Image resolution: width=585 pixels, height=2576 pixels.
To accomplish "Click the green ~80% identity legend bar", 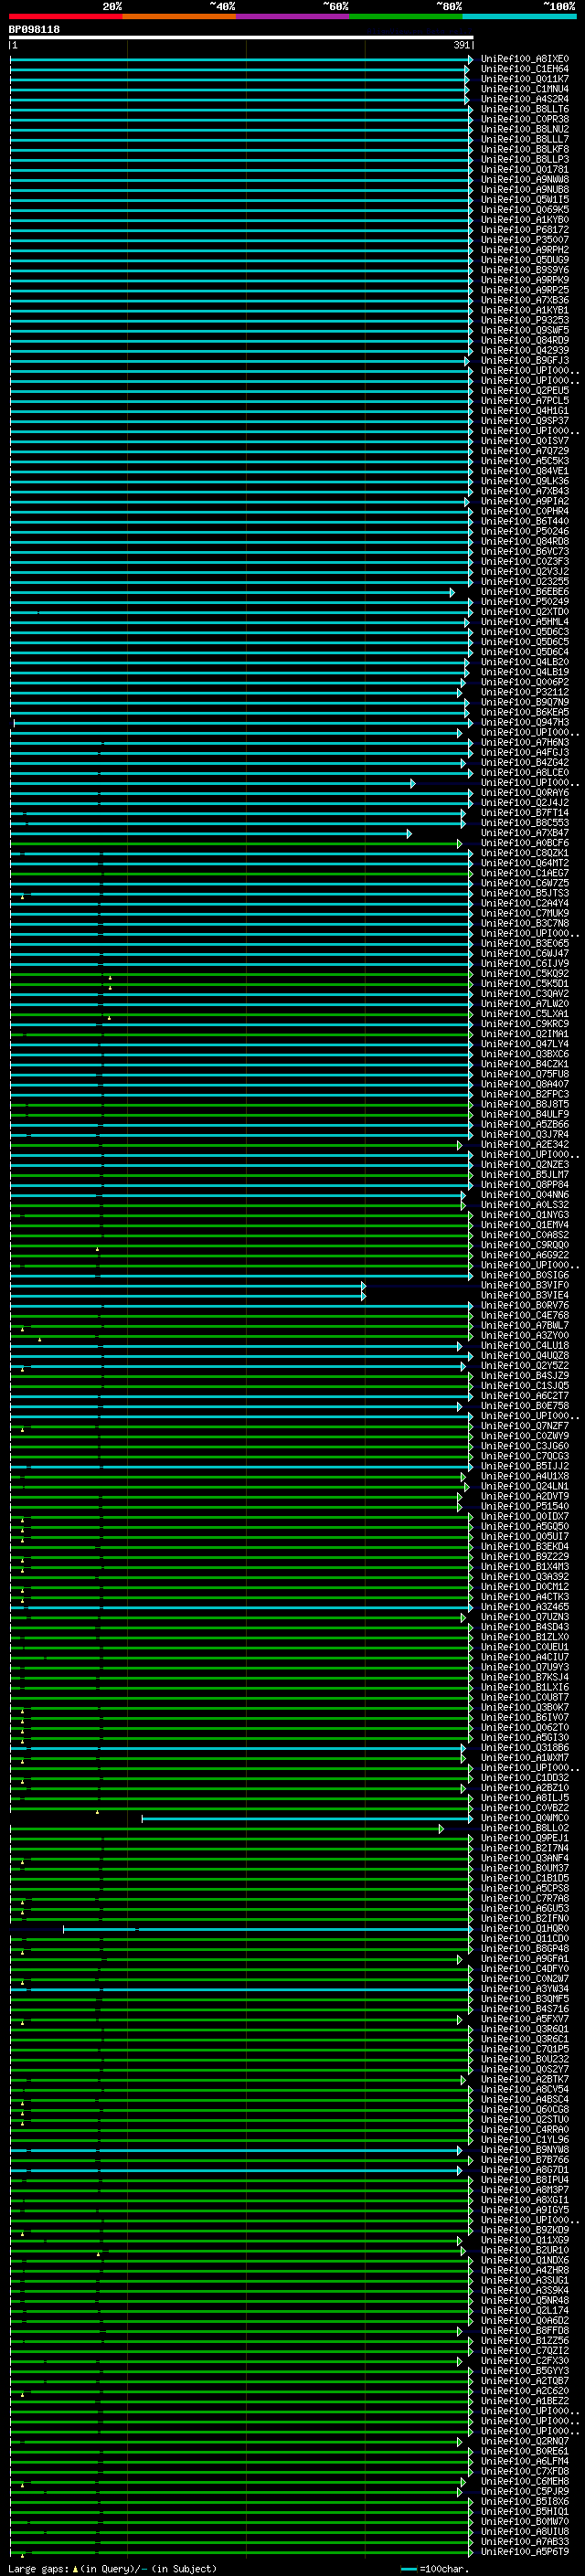I will [x=406, y=17].
